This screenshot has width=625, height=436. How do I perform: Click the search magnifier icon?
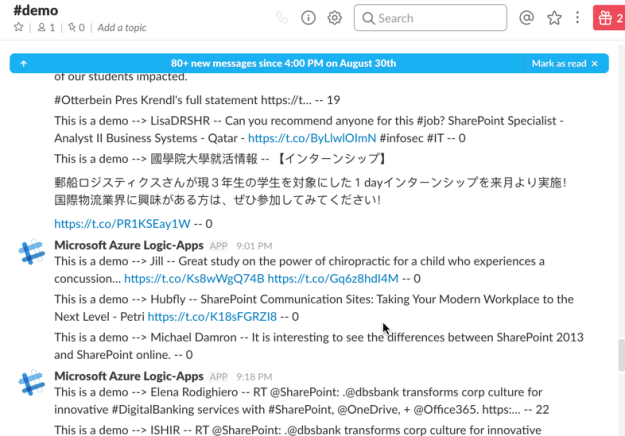click(368, 18)
